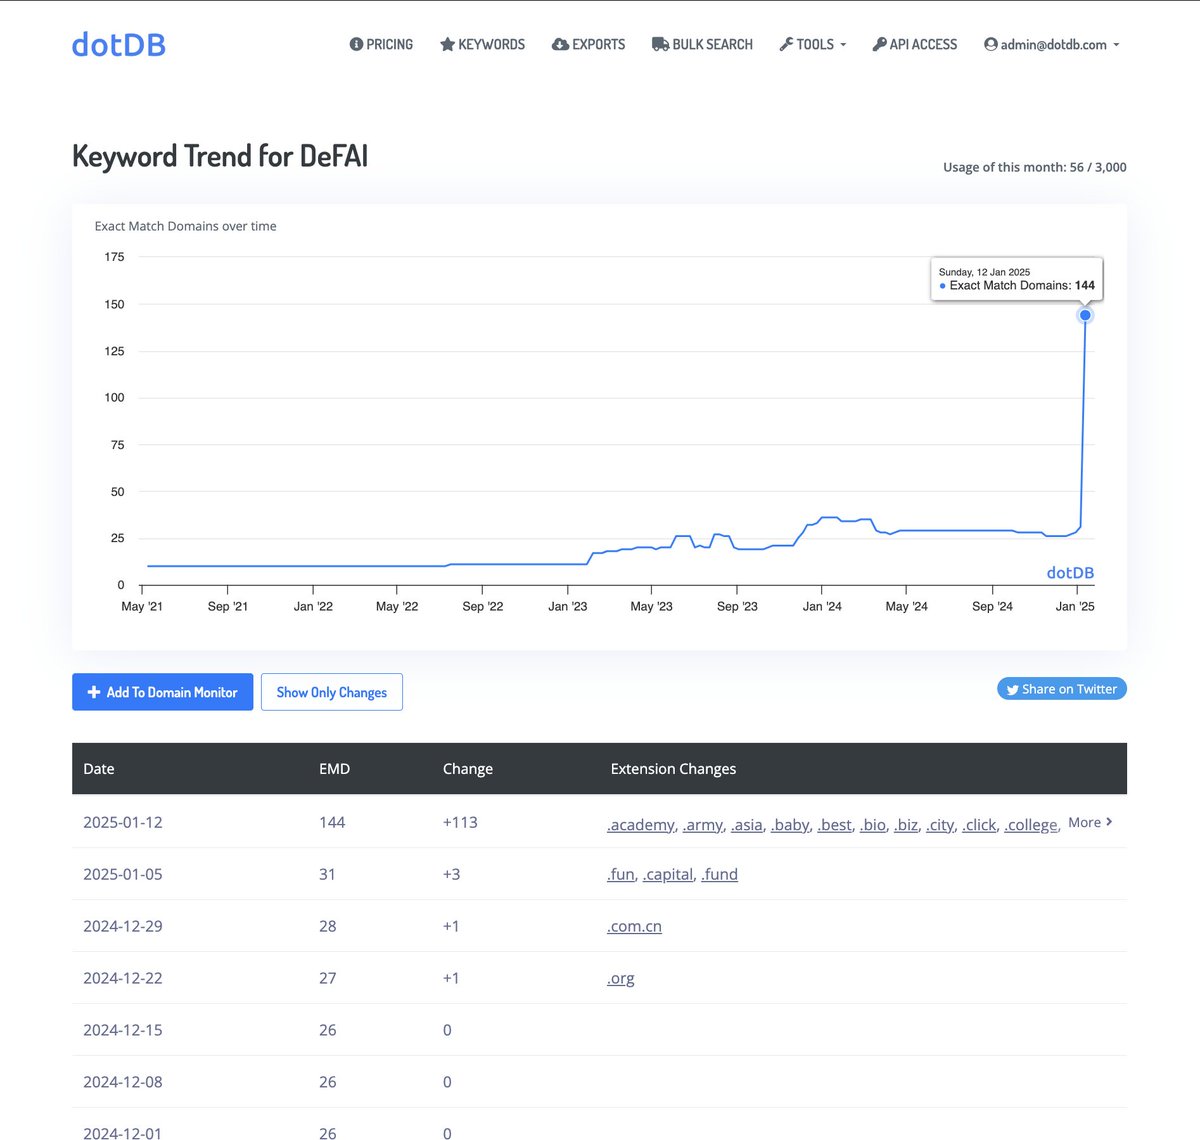This screenshot has height=1140, width=1200.
Task: Click the EMD value 144
Action: pyautogui.click(x=332, y=822)
